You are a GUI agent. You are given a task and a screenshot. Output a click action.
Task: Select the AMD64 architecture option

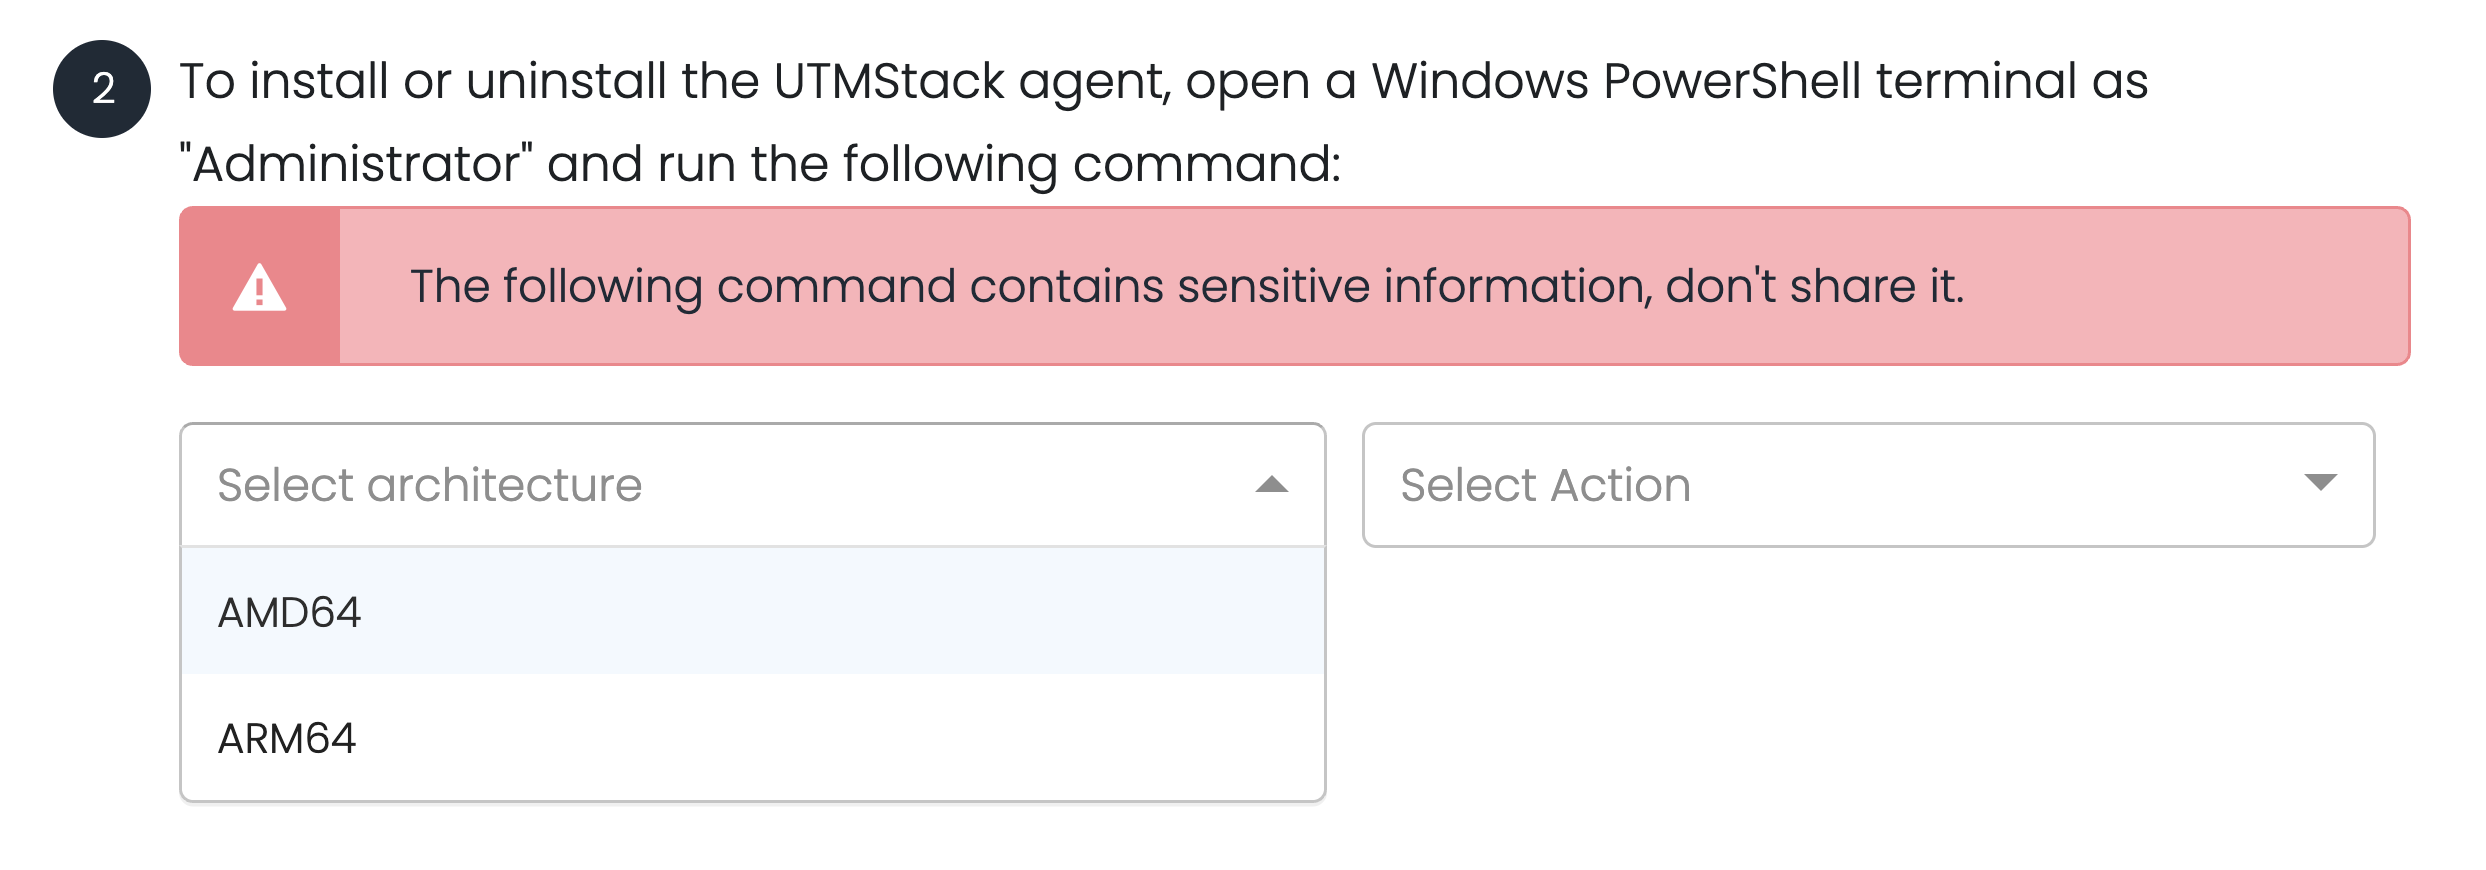click(290, 612)
